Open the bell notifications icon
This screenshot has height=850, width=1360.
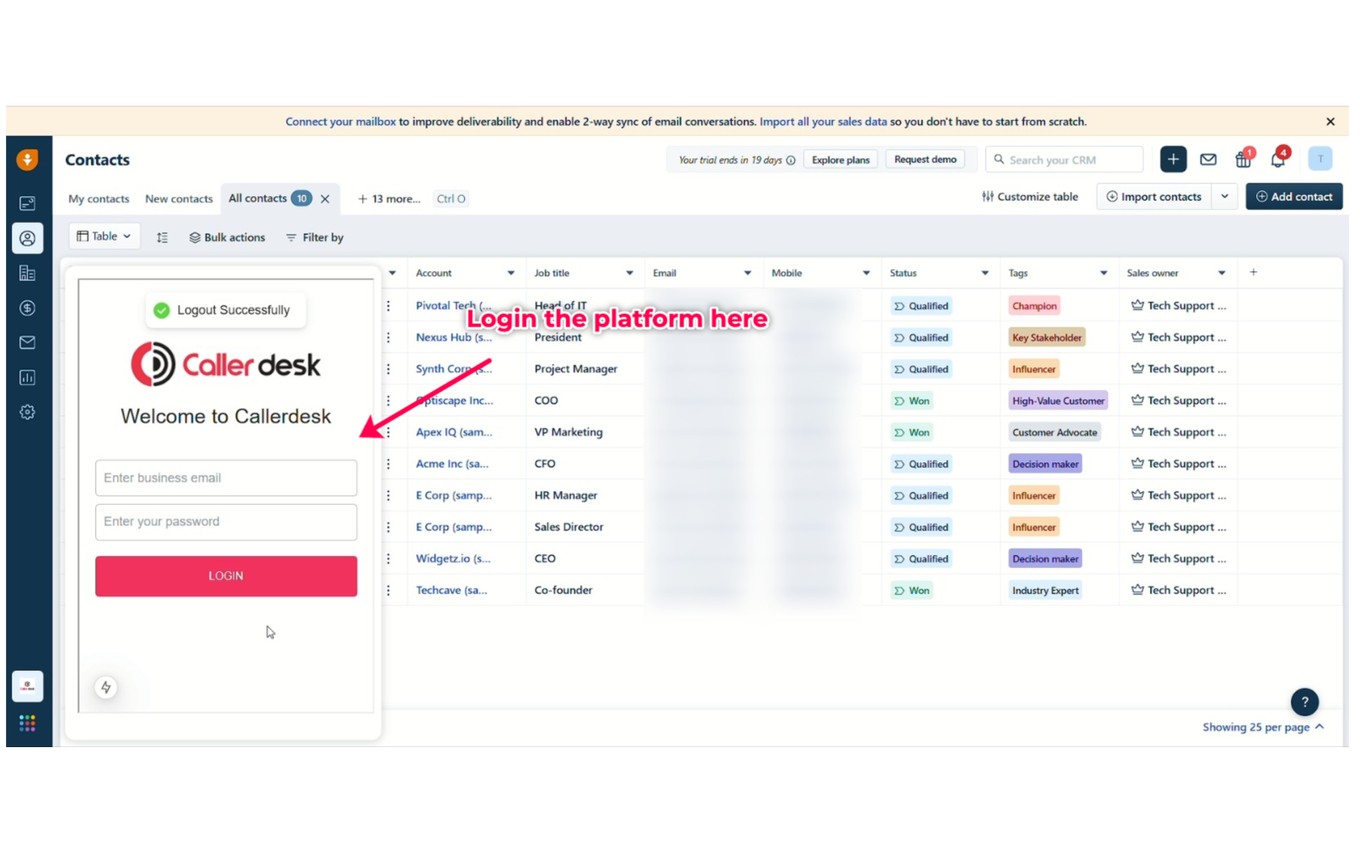[1278, 159]
